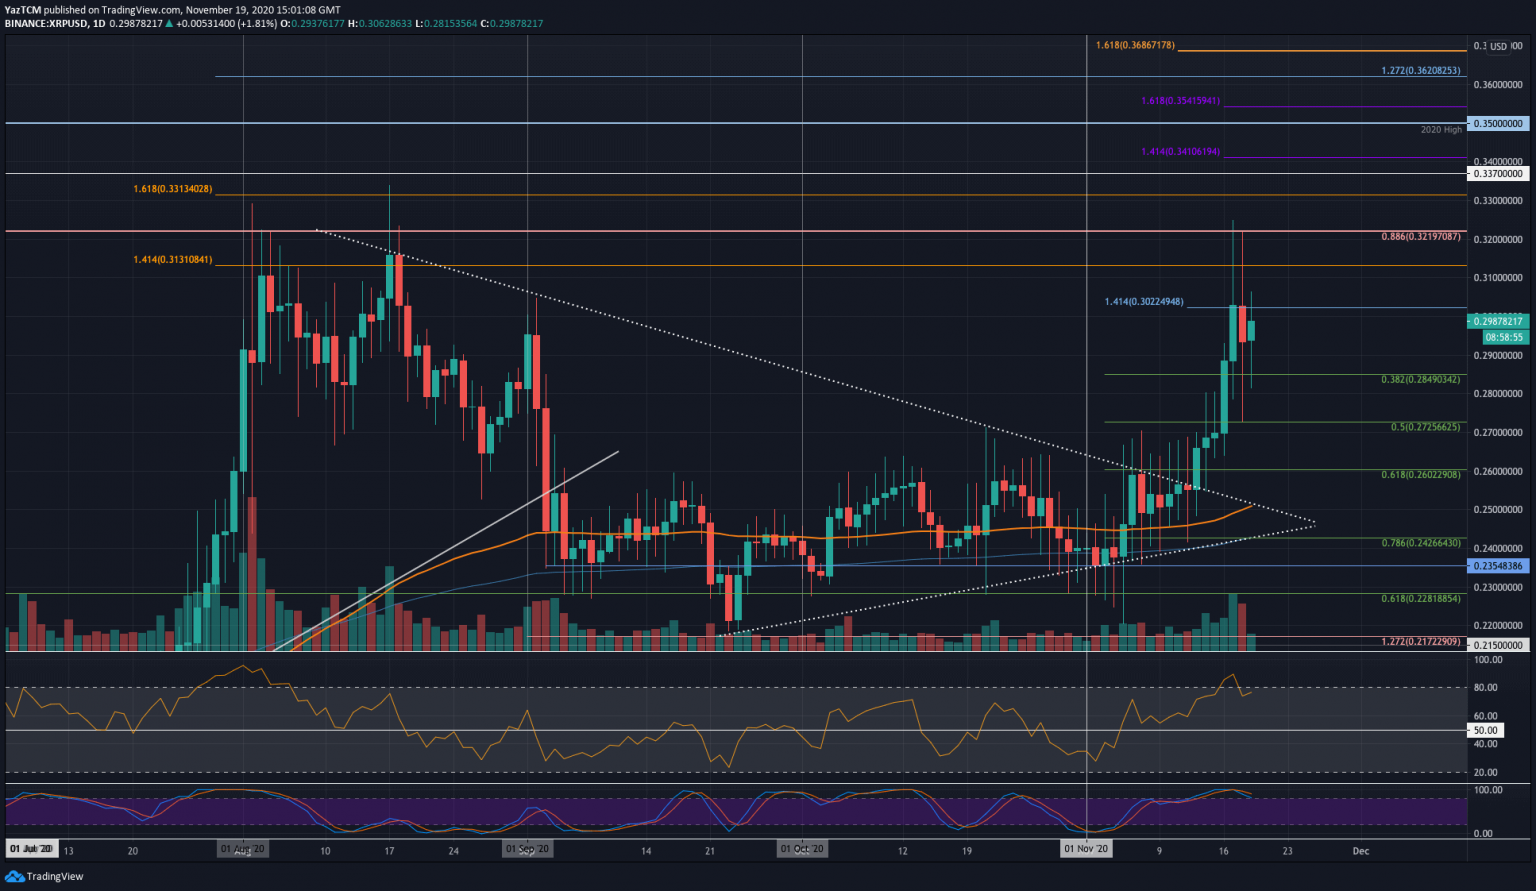Select the 2020 High line label
The height and width of the screenshot is (891, 1536).
coord(1440,130)
